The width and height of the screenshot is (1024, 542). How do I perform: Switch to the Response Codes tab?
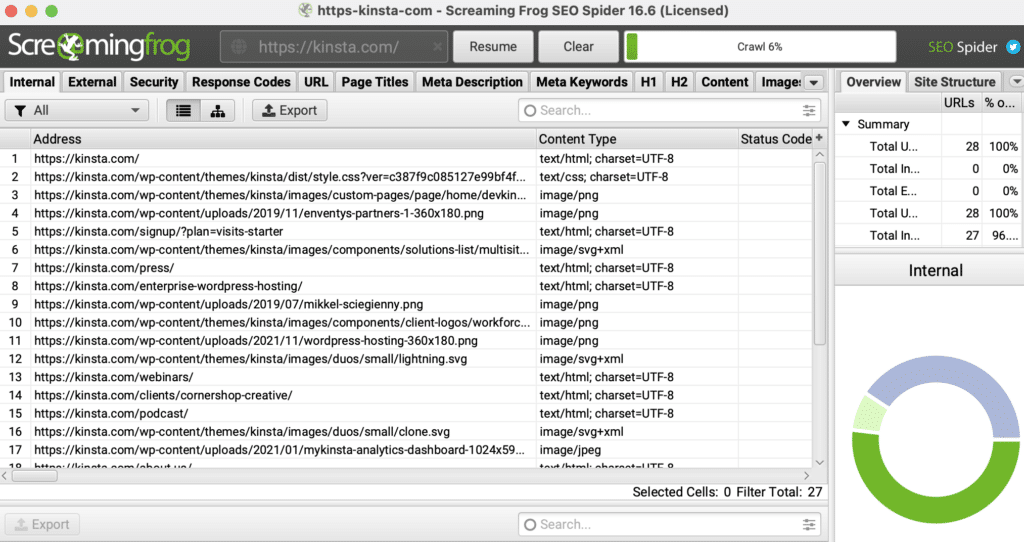click(241, 82)
